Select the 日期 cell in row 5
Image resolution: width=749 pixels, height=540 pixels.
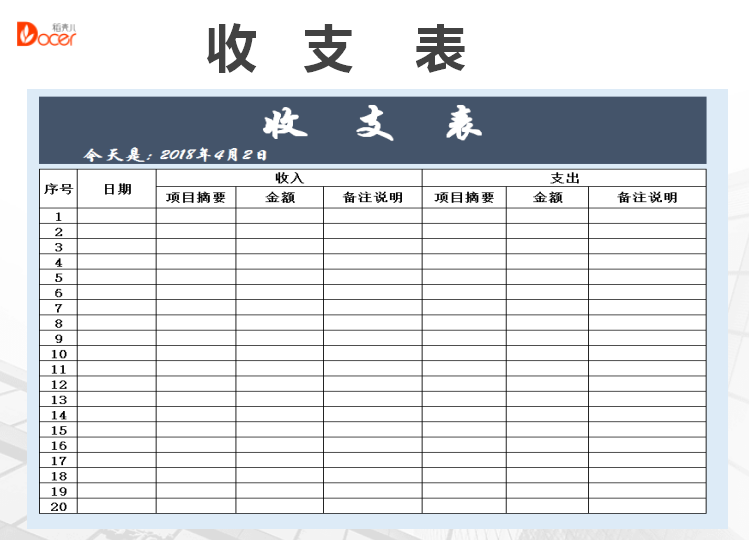[x=117, y=277]
